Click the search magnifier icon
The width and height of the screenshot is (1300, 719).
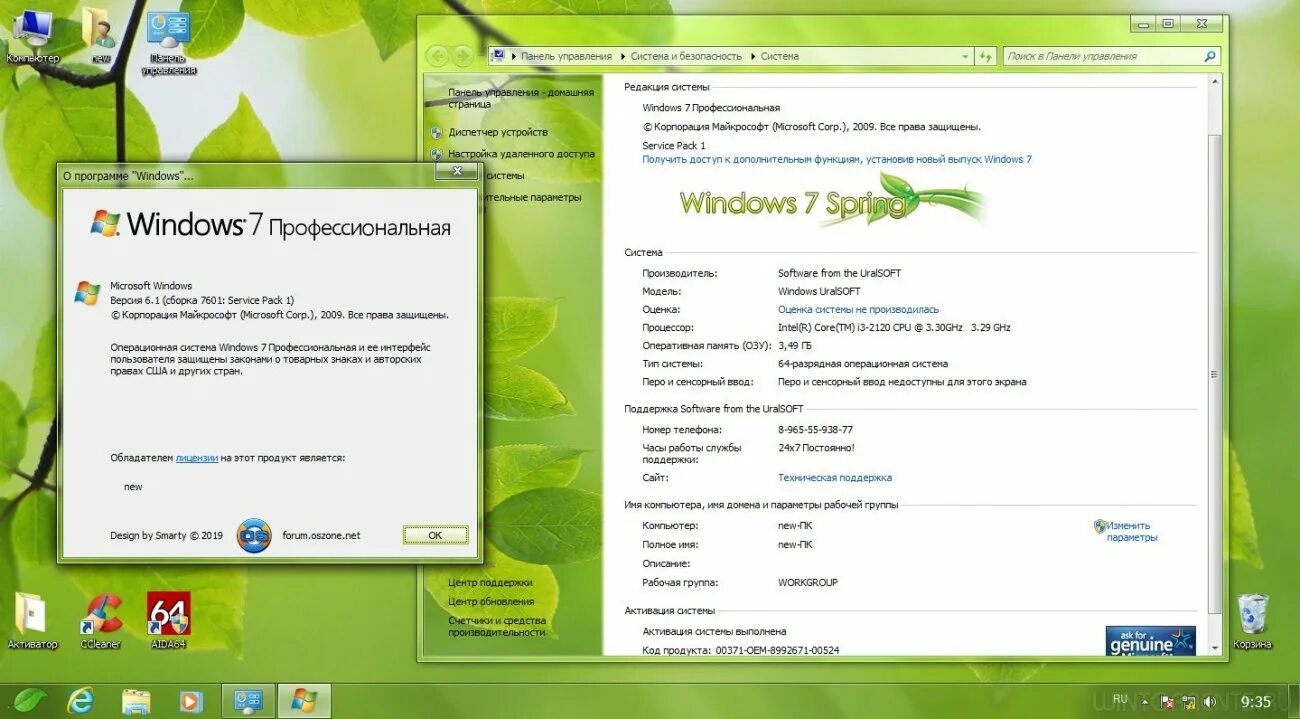pyautogui.click(x=1209, y=56)
